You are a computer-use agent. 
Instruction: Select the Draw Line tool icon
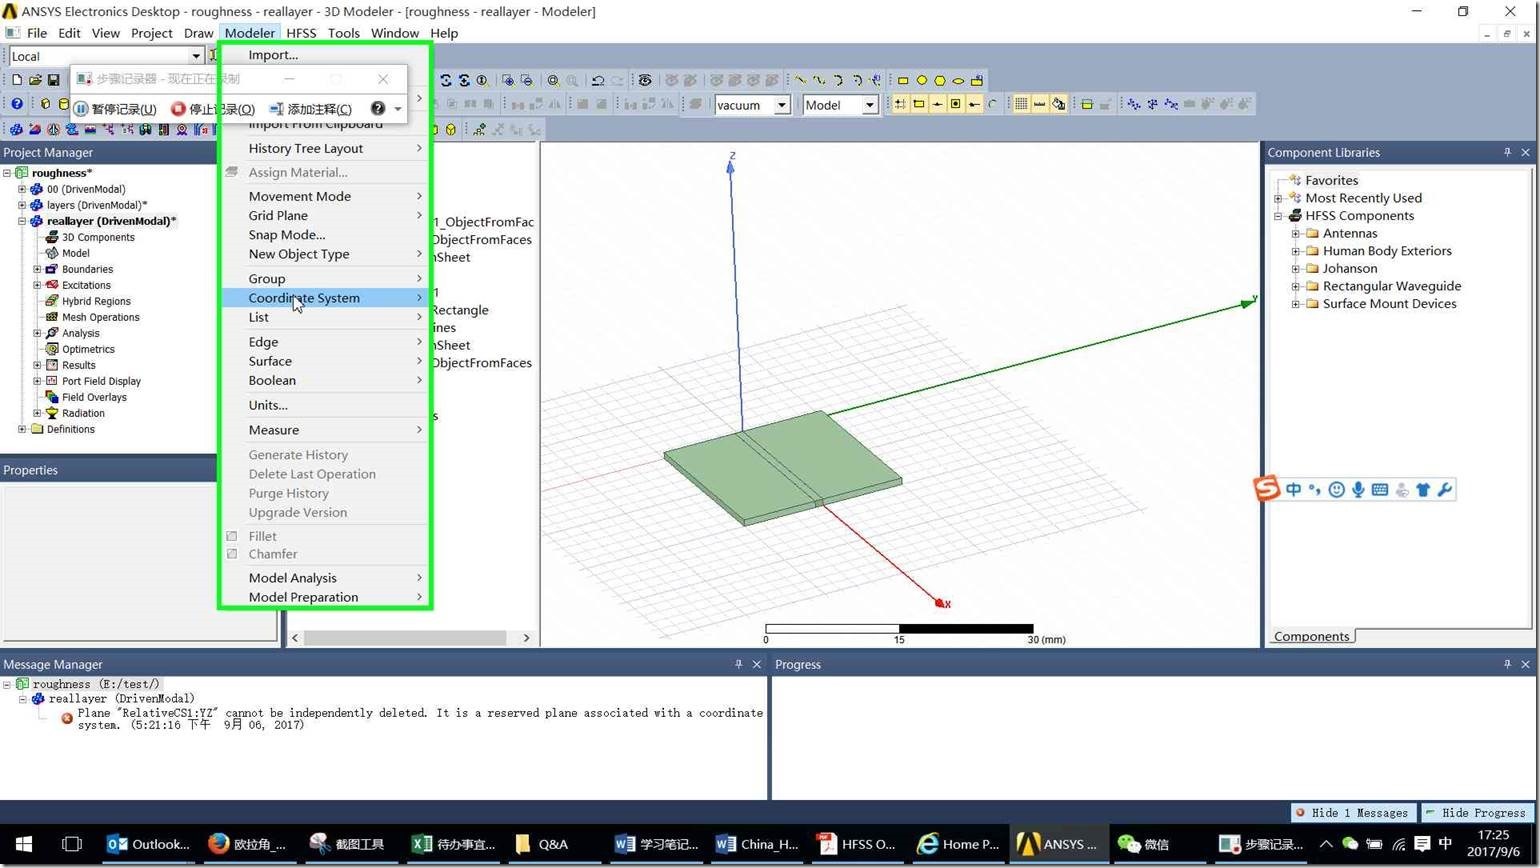pyautogui.click(x=800, y=80)
